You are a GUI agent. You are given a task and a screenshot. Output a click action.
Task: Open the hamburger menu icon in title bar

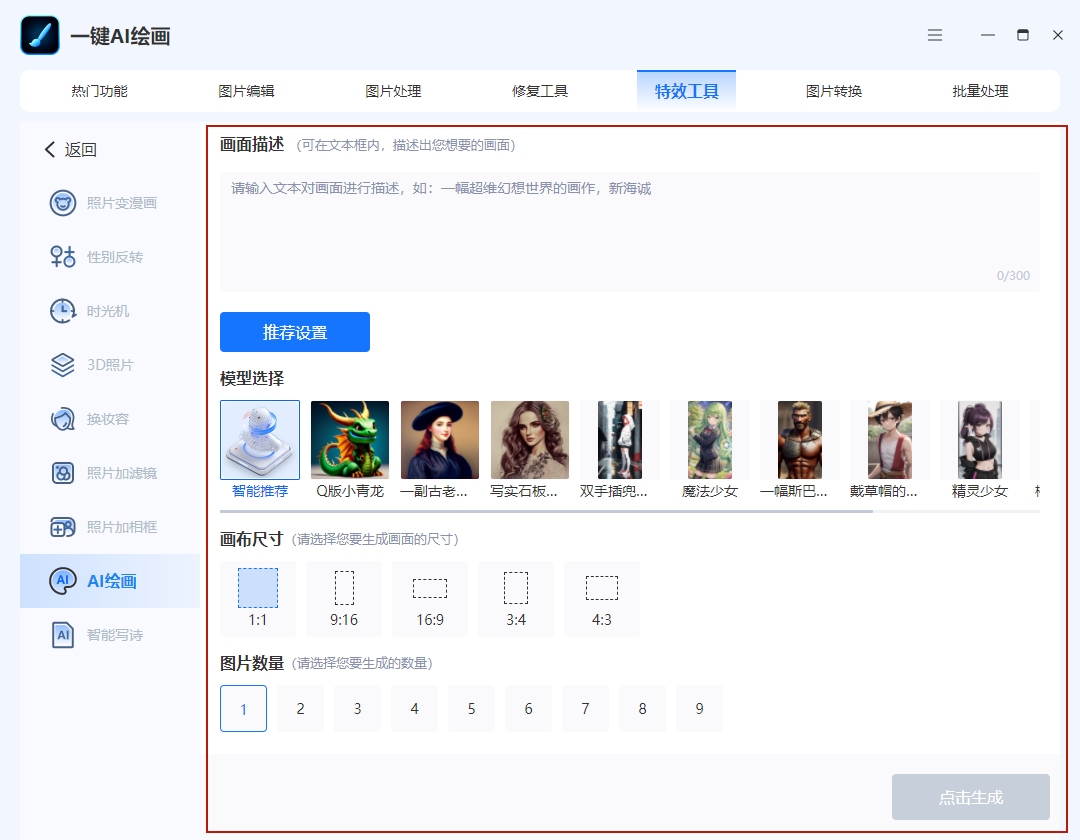tap(935, 35)
